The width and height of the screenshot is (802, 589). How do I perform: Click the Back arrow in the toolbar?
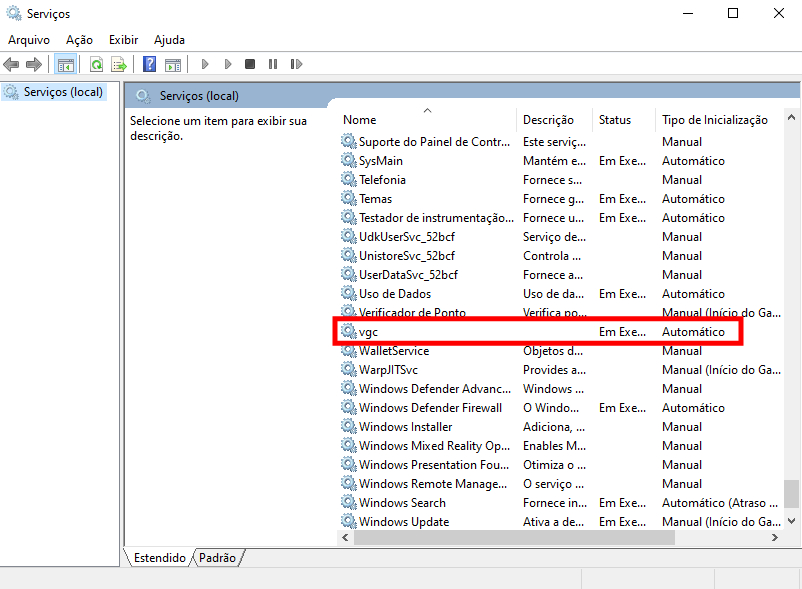pos(11,65)
